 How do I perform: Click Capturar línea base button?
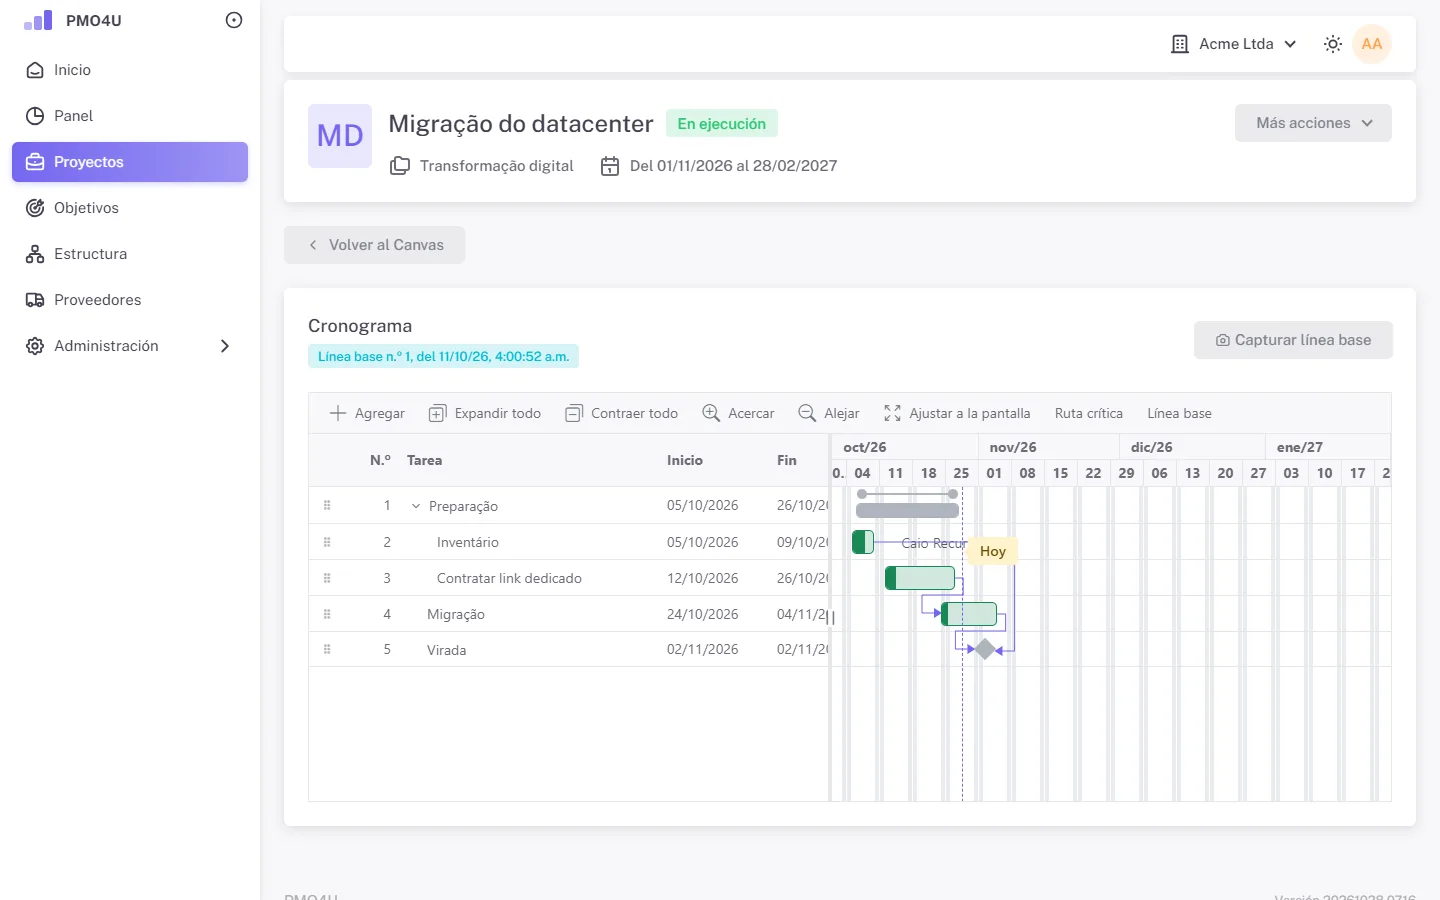(x=1293, y=340)
